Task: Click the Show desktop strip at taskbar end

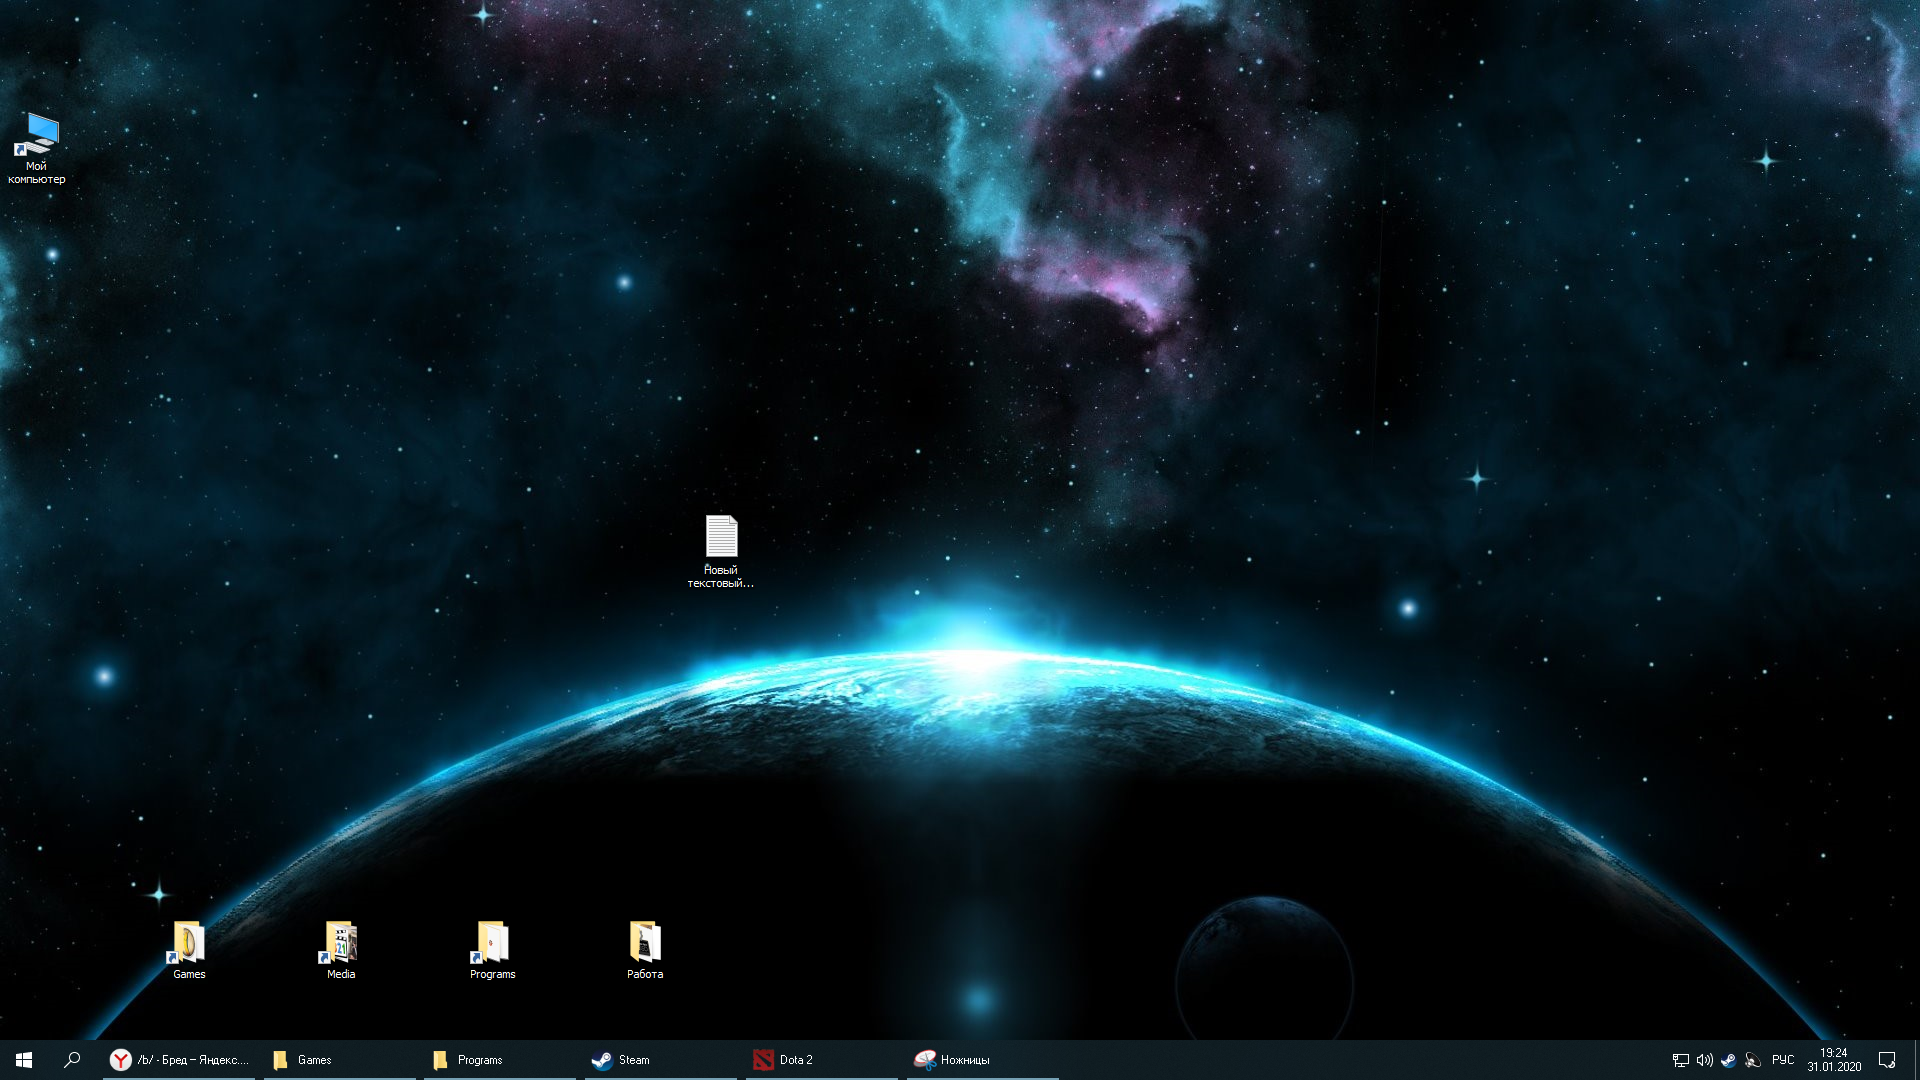Action: click(x=1916, y=1060)
